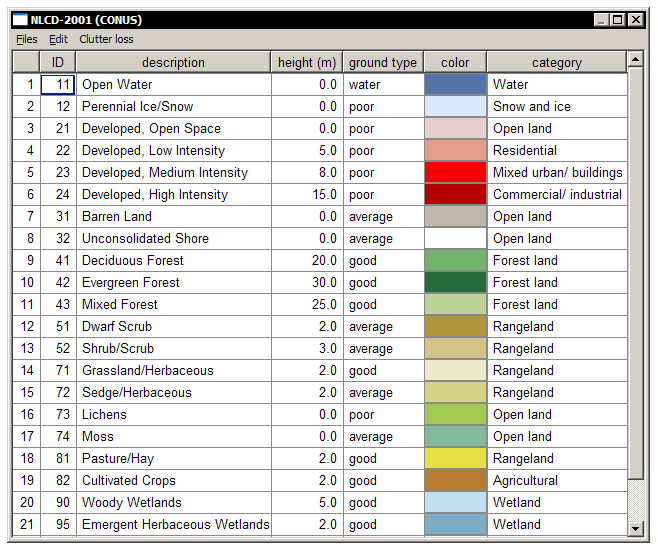This screenshot has height=552, width=658.
Task: Click the category column header
Action: 556,62
